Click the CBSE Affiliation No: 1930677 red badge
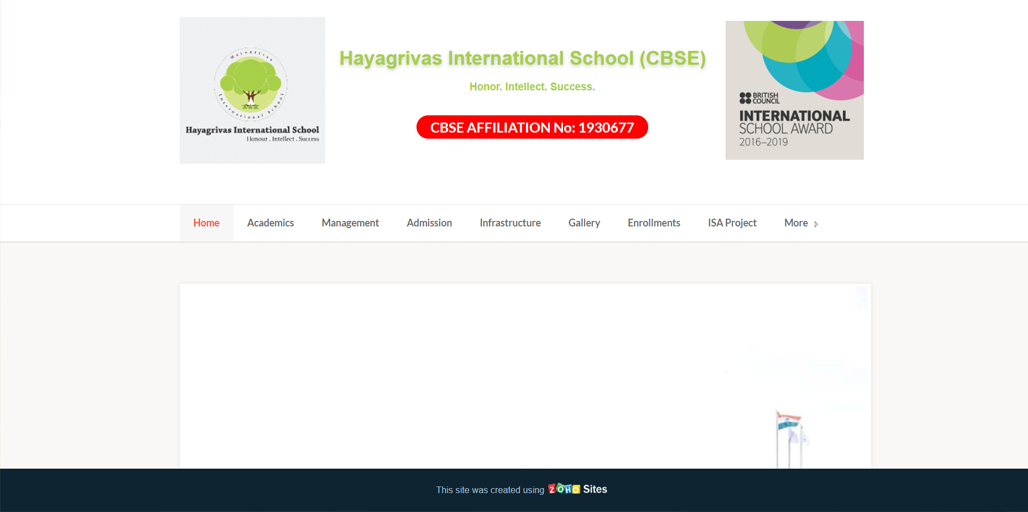Image resolution: width=1028 pixels, height=512 pixels. pos(532,127)
